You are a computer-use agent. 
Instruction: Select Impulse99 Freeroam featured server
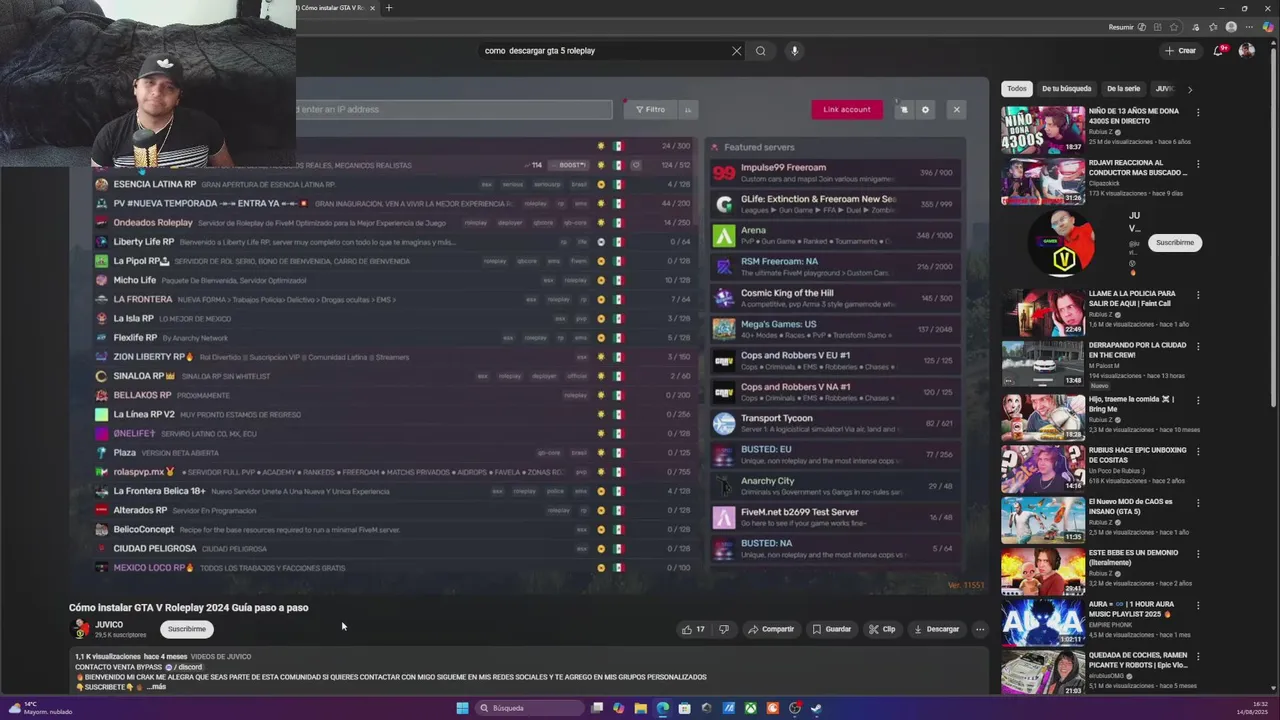pyautogui.click(x=835, y=173)
